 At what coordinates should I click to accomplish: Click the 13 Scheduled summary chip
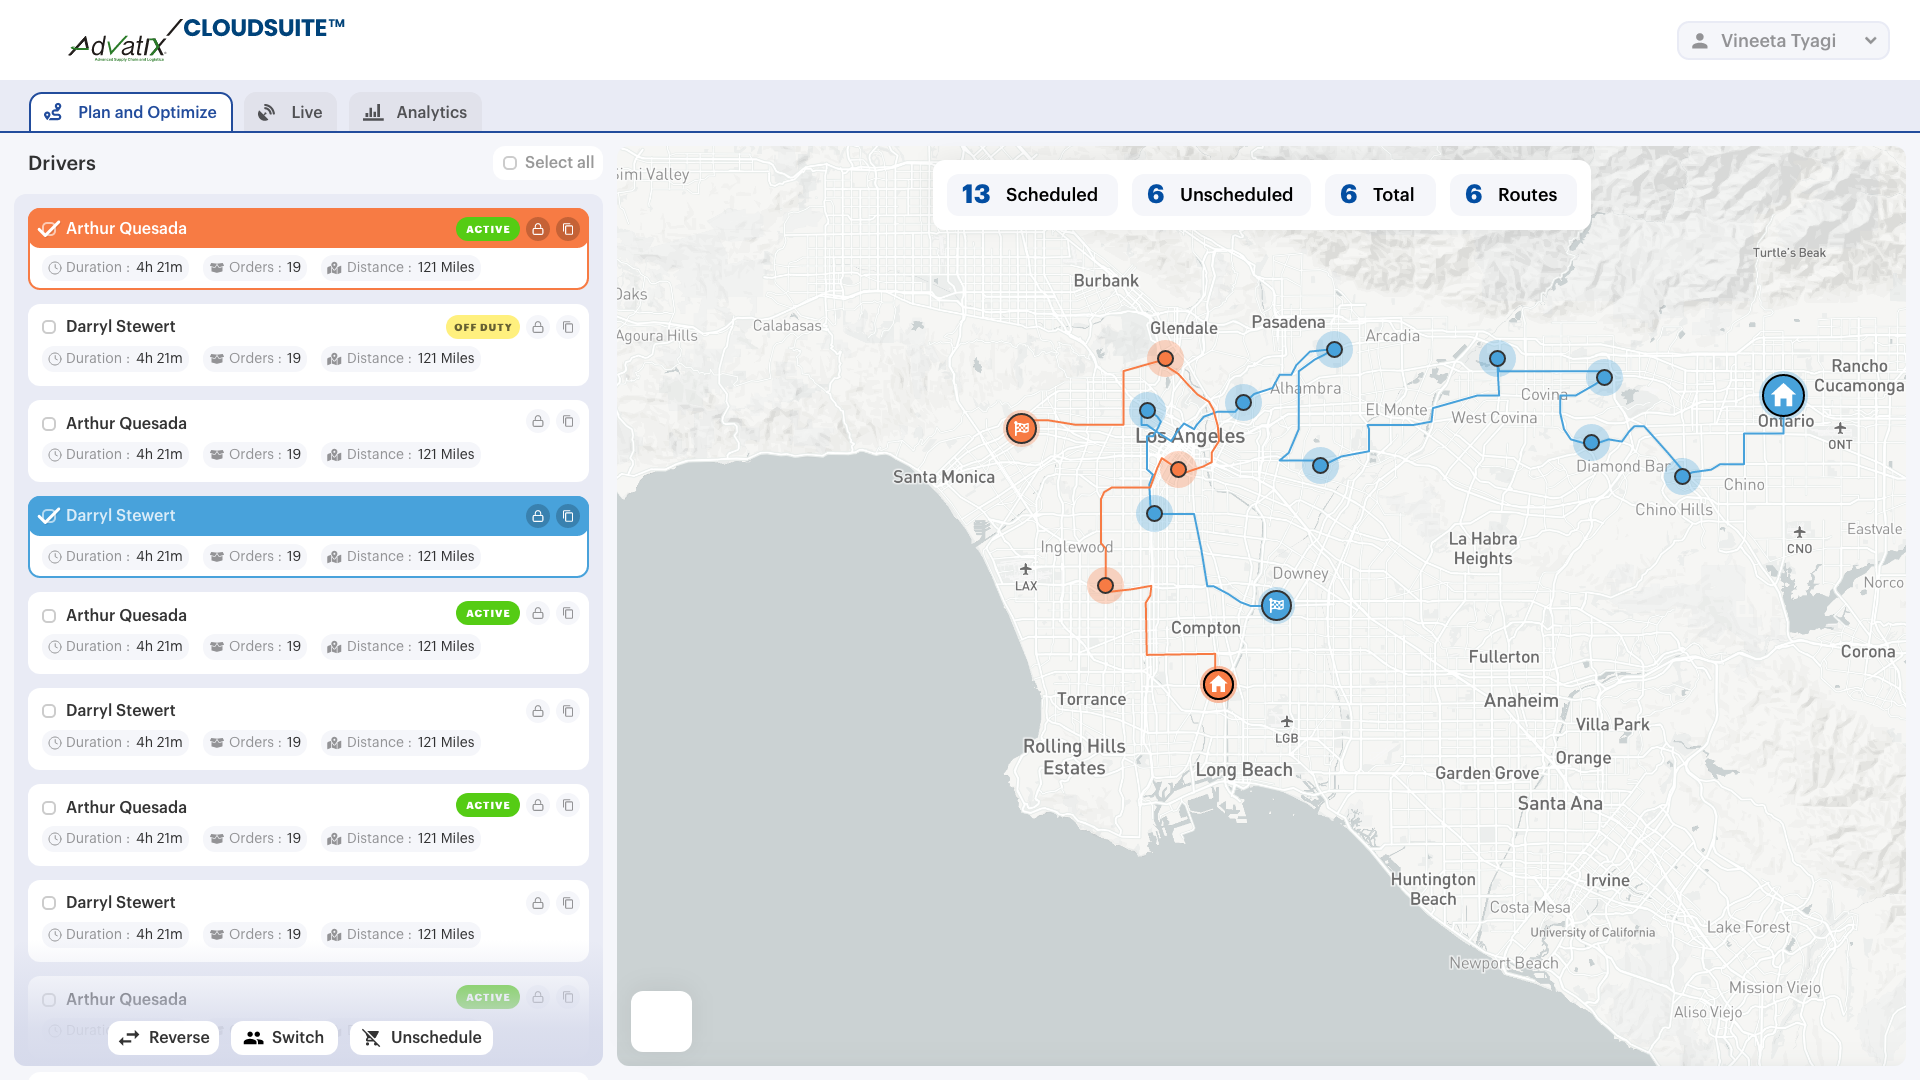(1031, 195)
